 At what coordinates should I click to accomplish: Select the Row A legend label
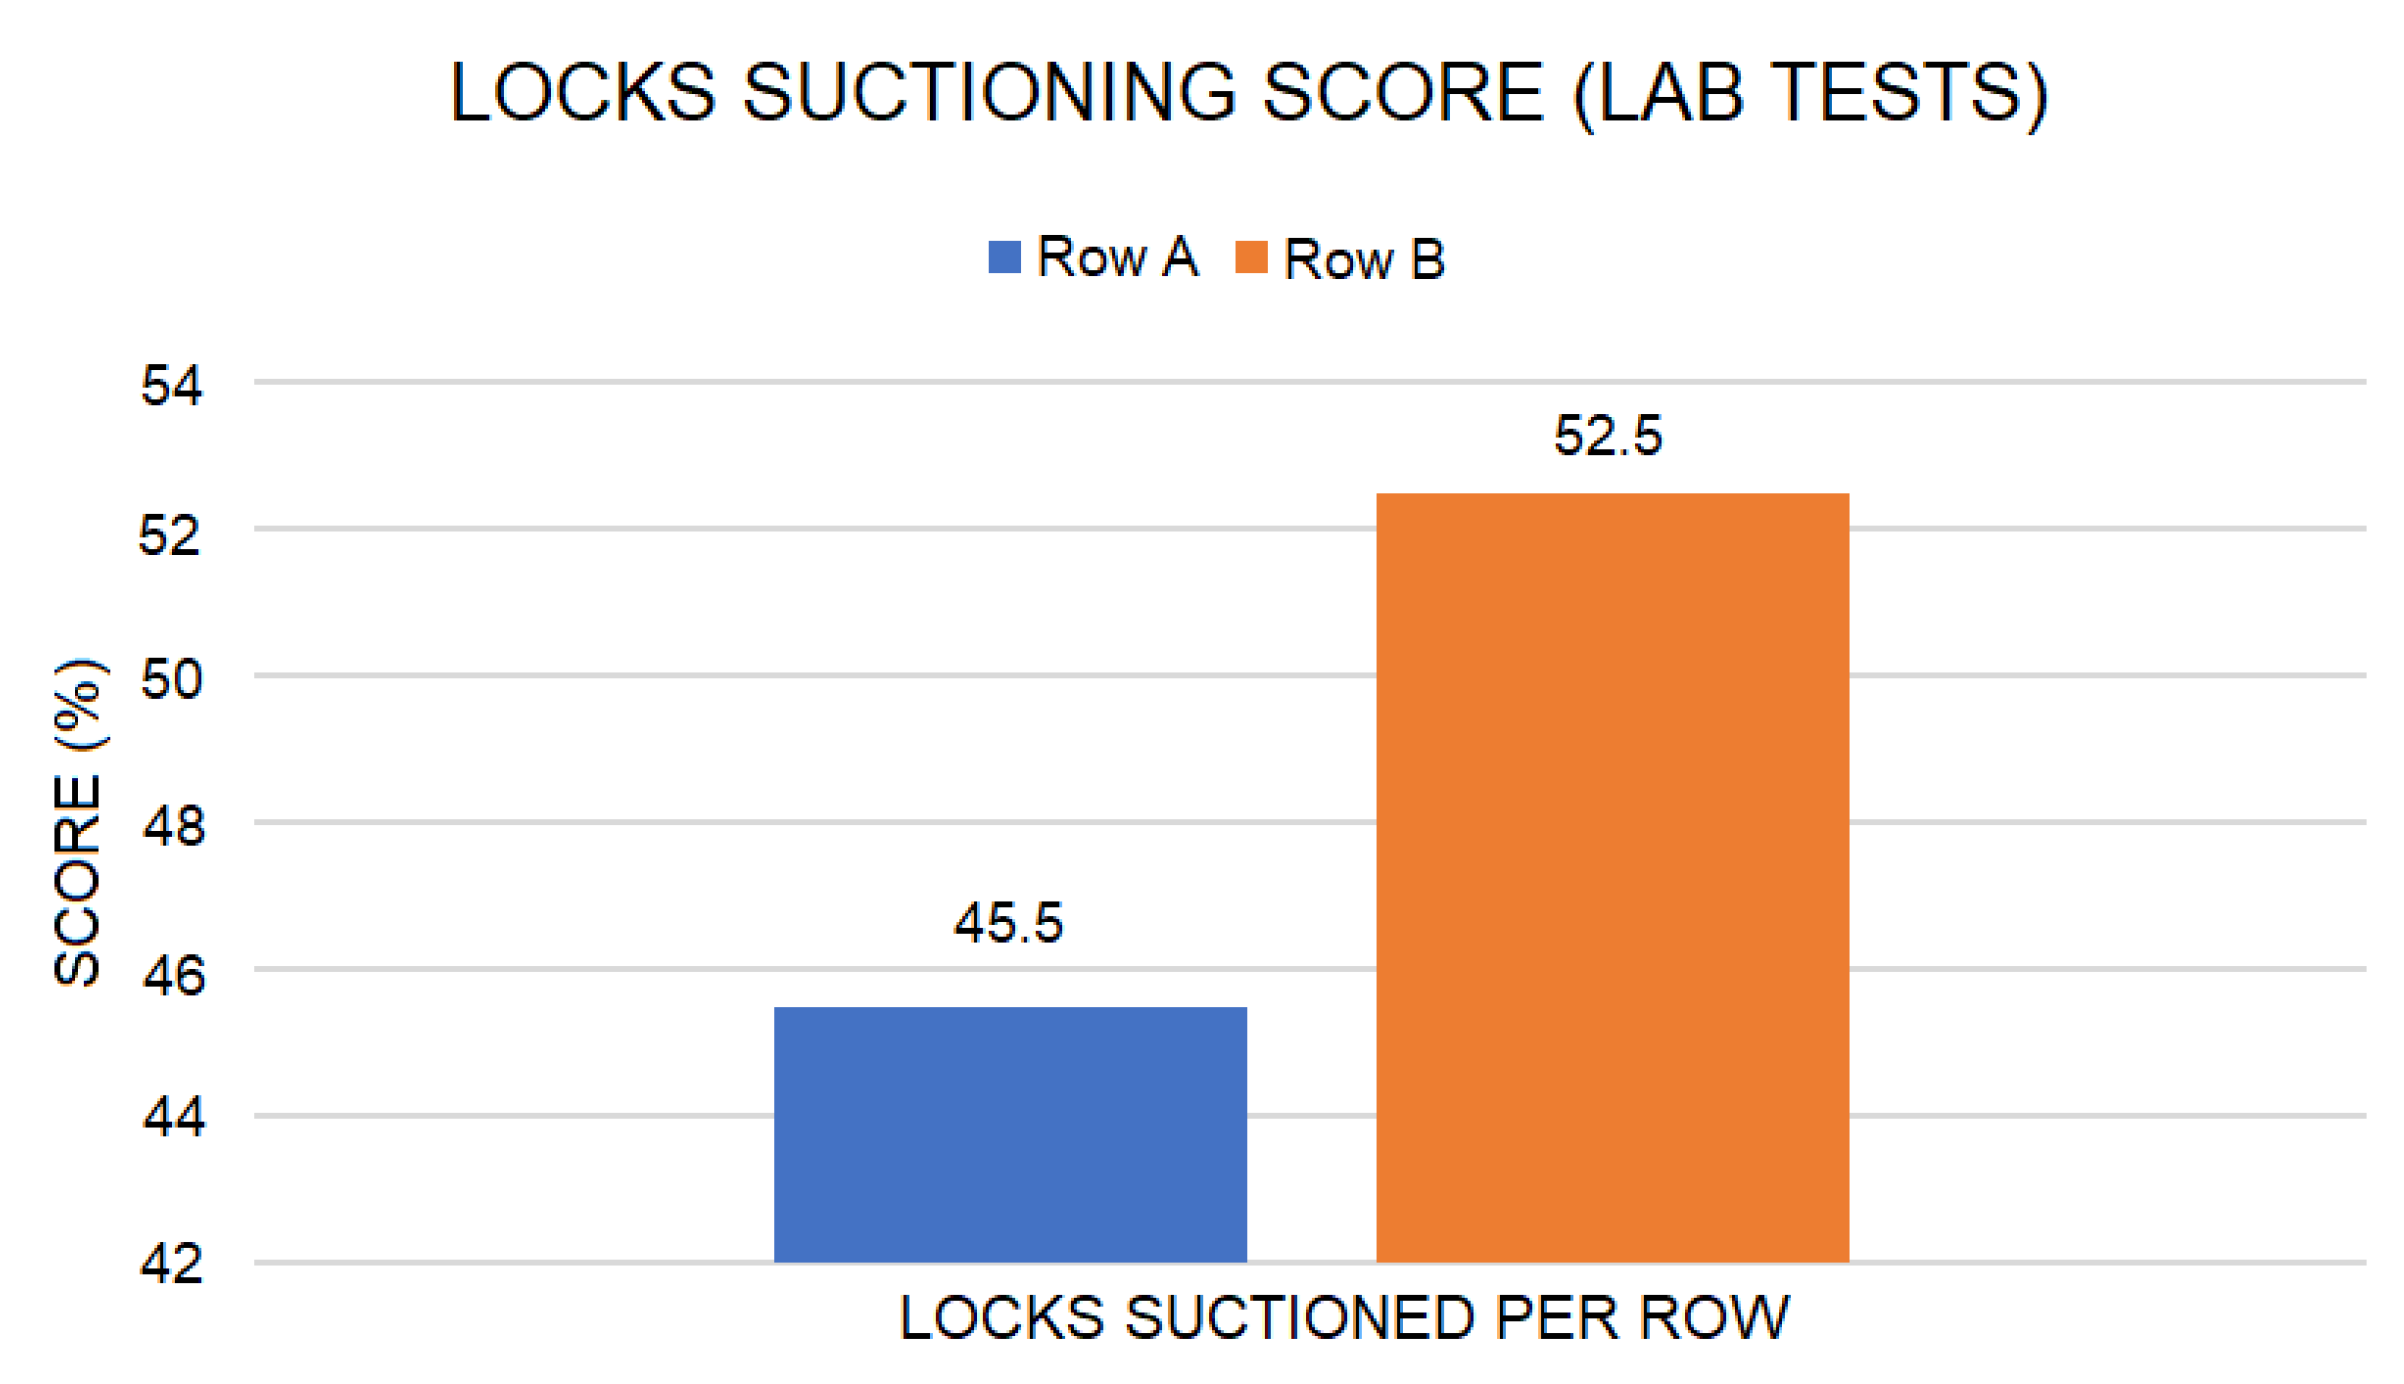click(1117, 257)
